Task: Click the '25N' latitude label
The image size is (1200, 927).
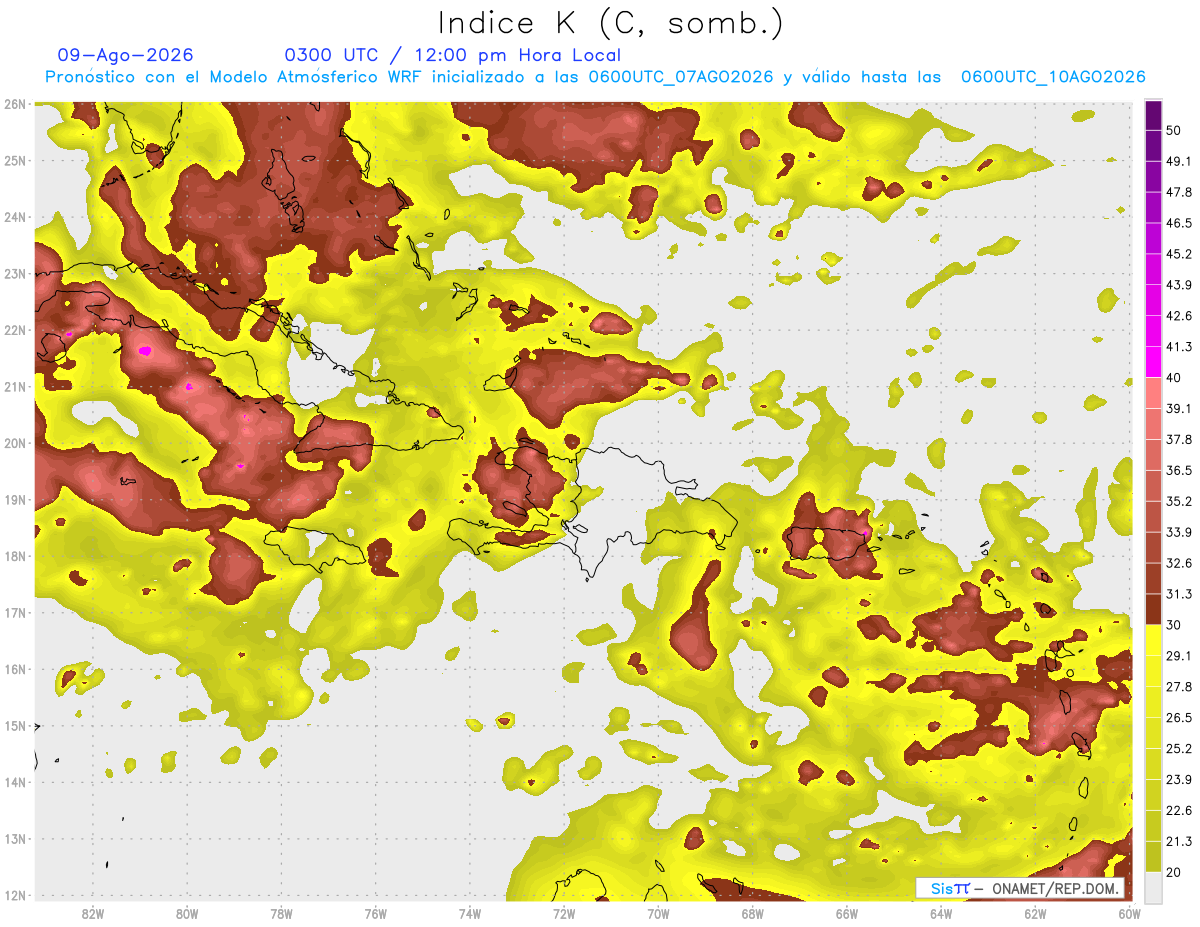Action: coord(15,160)
